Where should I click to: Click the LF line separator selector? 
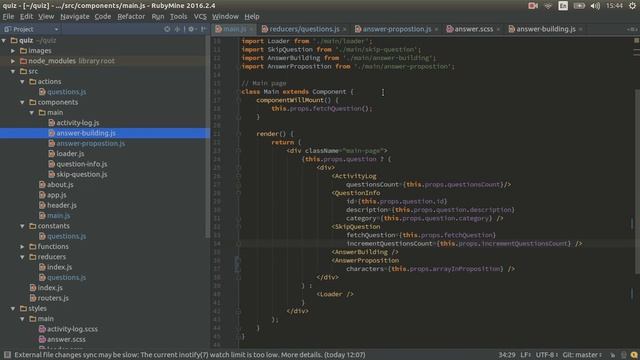[x=525, y=355]
